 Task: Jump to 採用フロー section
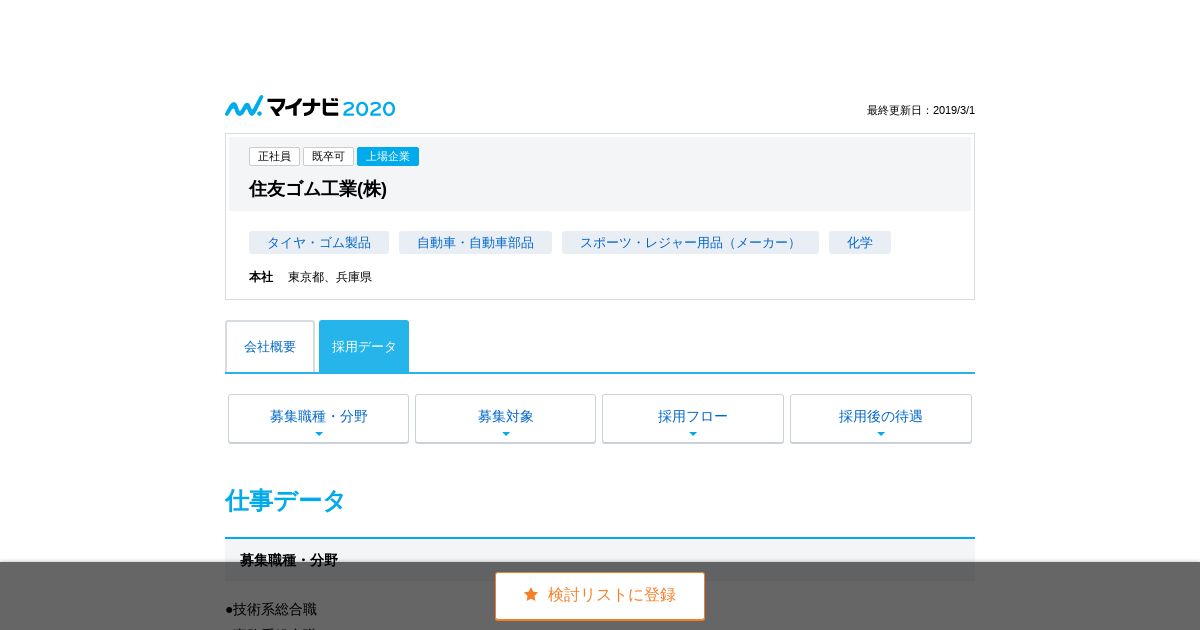[x=693, y=418]
